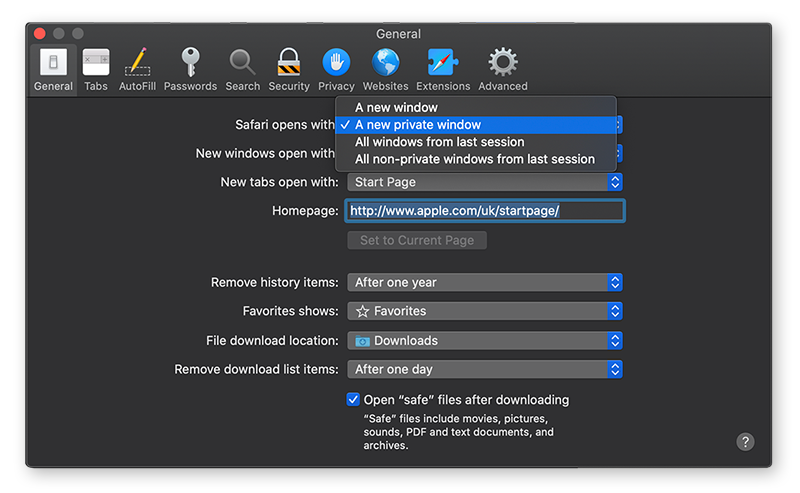
Task: Select 'A new private window' option
Action: point(476,125)
